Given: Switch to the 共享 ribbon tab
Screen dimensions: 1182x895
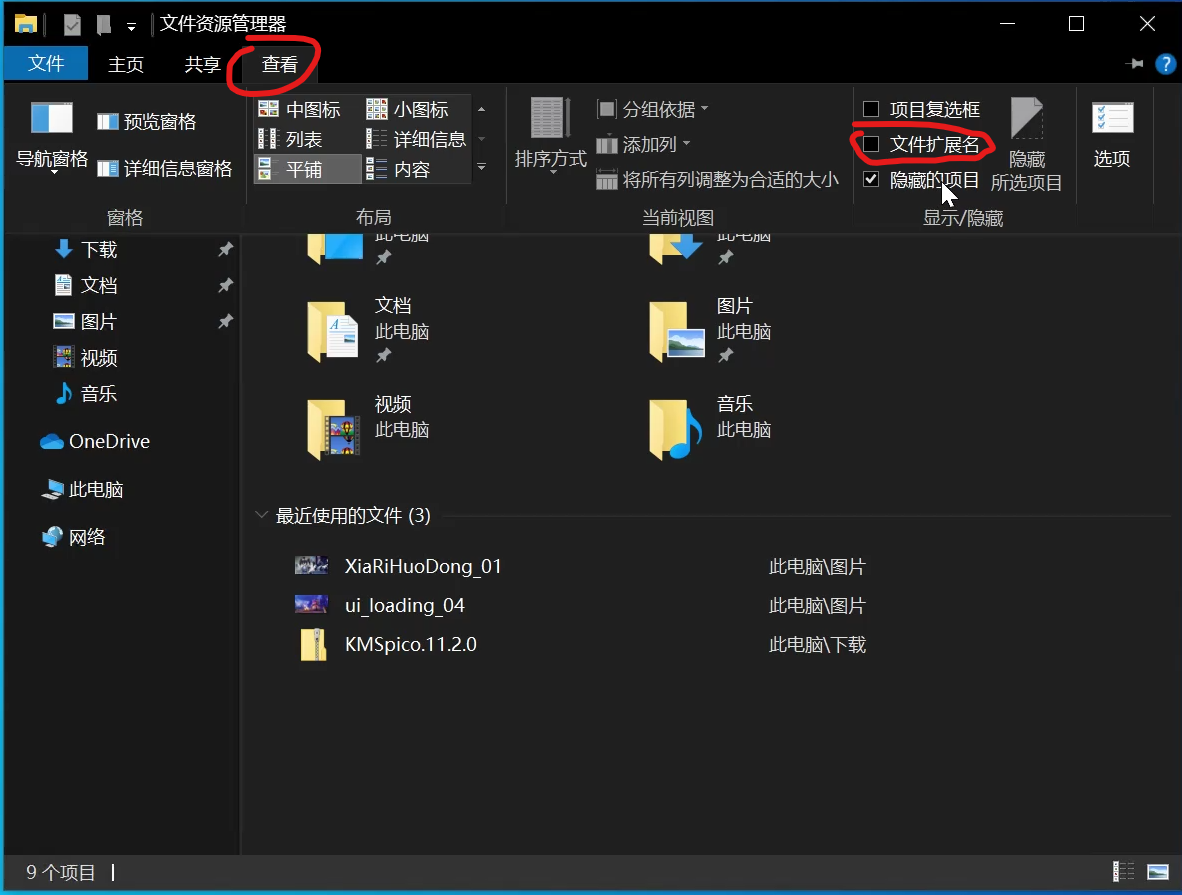Looking at the screenshot, I should coord(203,65).
